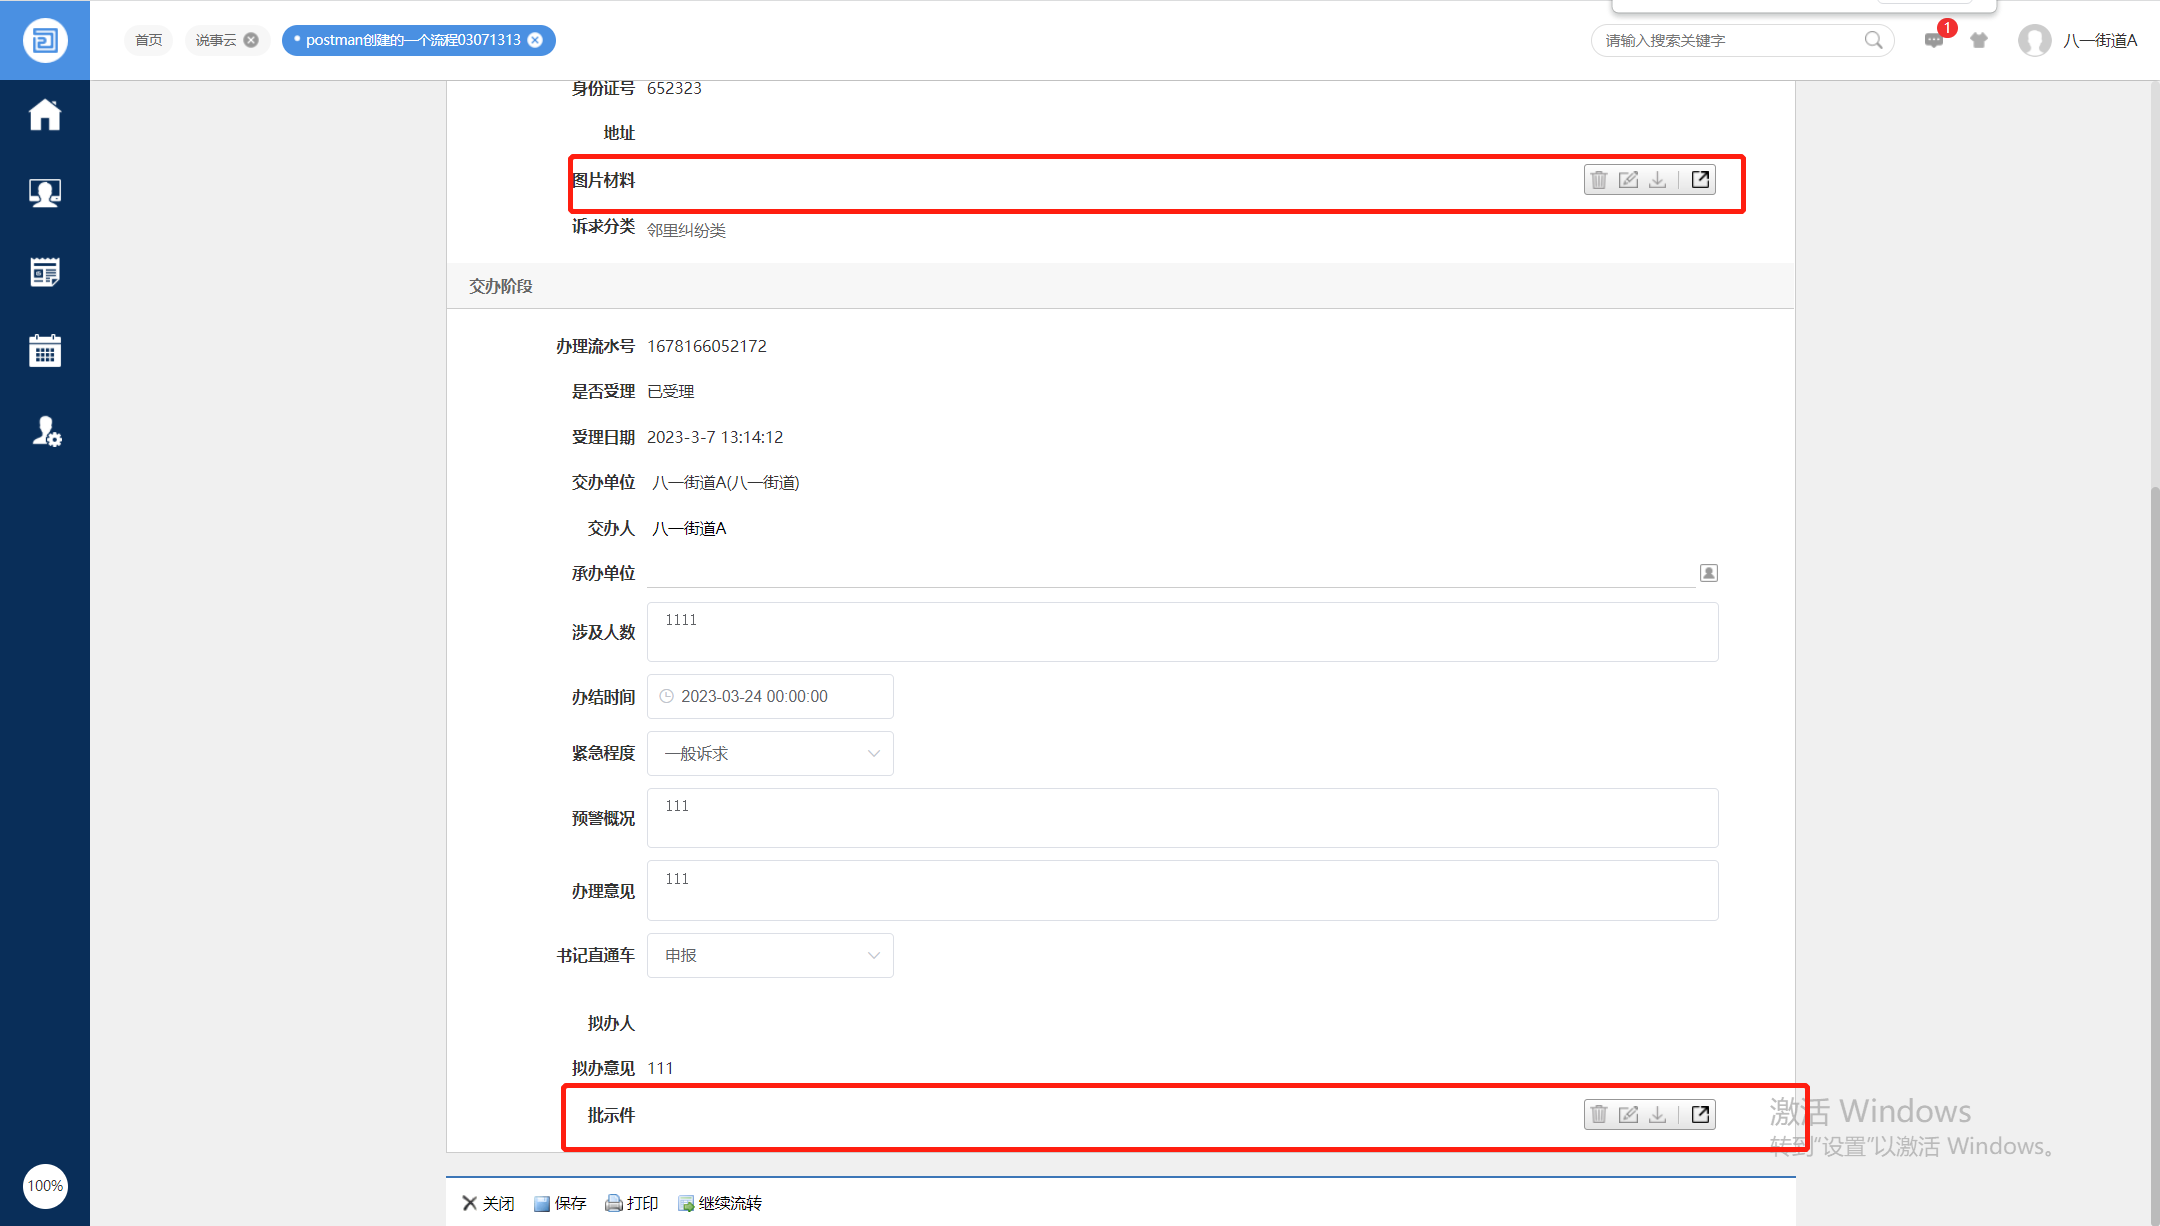Switch to the 说事云 tab

click(x=216, y=40)
